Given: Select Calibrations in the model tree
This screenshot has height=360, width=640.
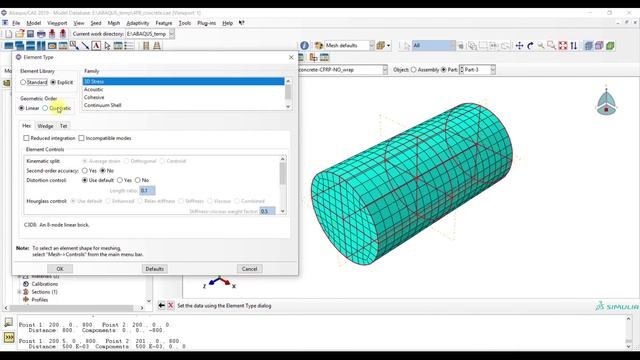Looking at the screenshot, I should (x=44, y=284).
